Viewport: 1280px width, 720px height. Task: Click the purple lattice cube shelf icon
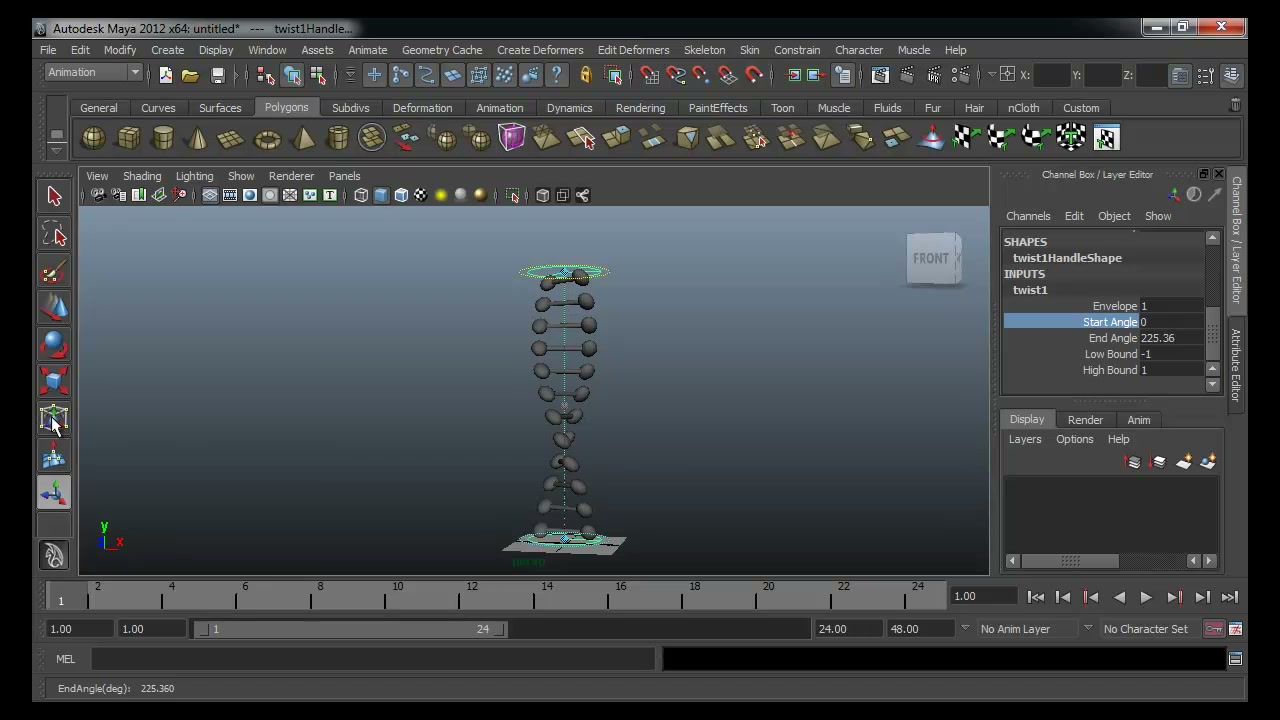tap(511, 137)
